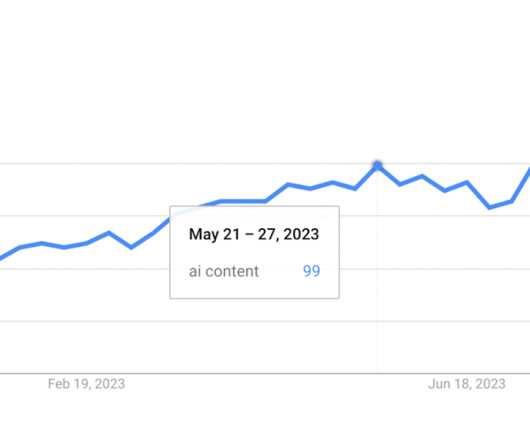The image size is (530, 442).
Task: Click the tooltip date May 21 – 27, 2023
Action: (254, 234)
